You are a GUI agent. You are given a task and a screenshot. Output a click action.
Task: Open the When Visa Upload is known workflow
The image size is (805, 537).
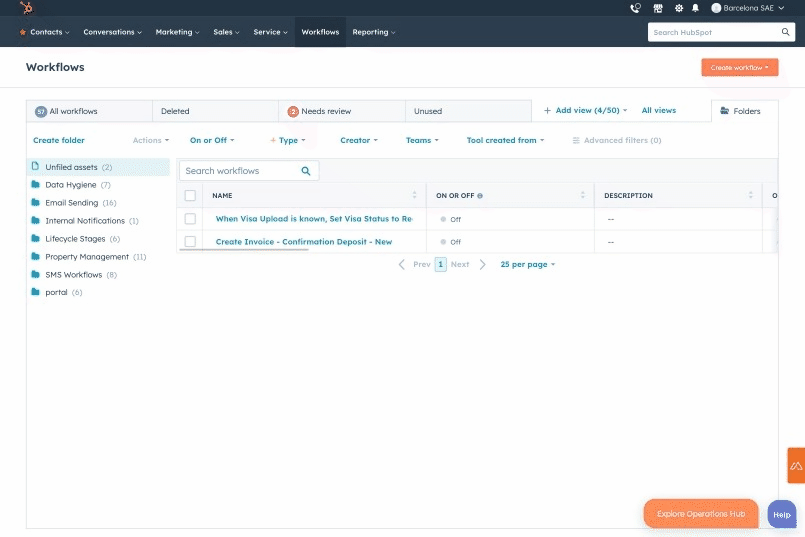[314, 219]
